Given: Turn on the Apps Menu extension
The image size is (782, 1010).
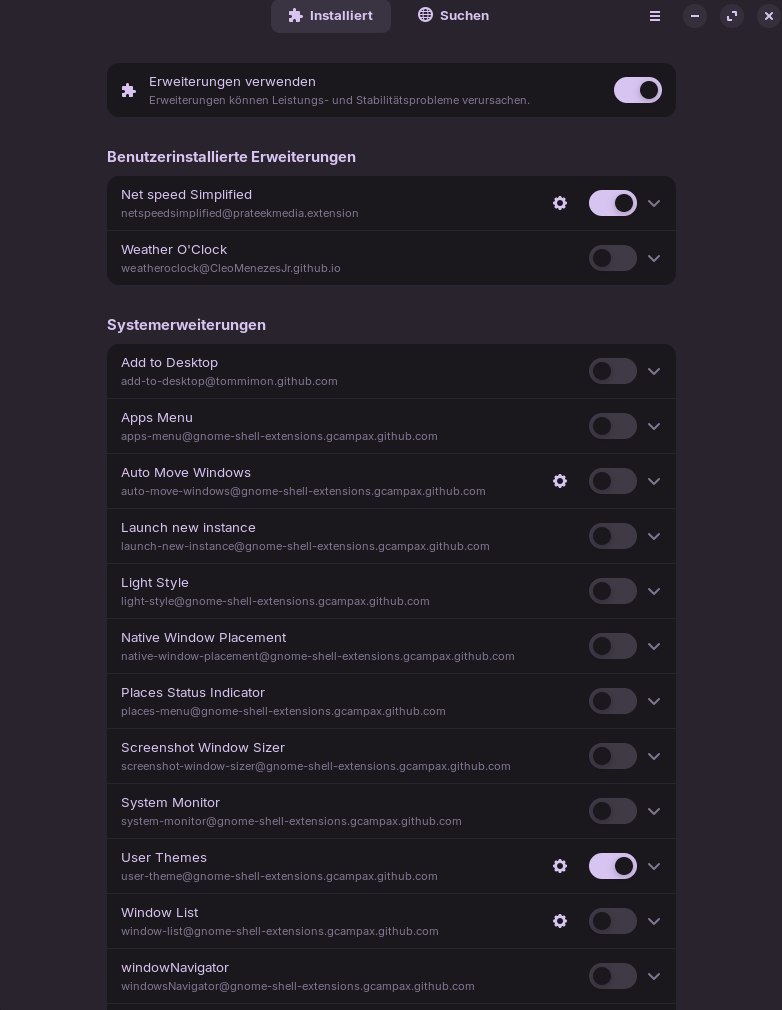Looking at the screenshot, I should pyautogui.click(x=612, y=426).
